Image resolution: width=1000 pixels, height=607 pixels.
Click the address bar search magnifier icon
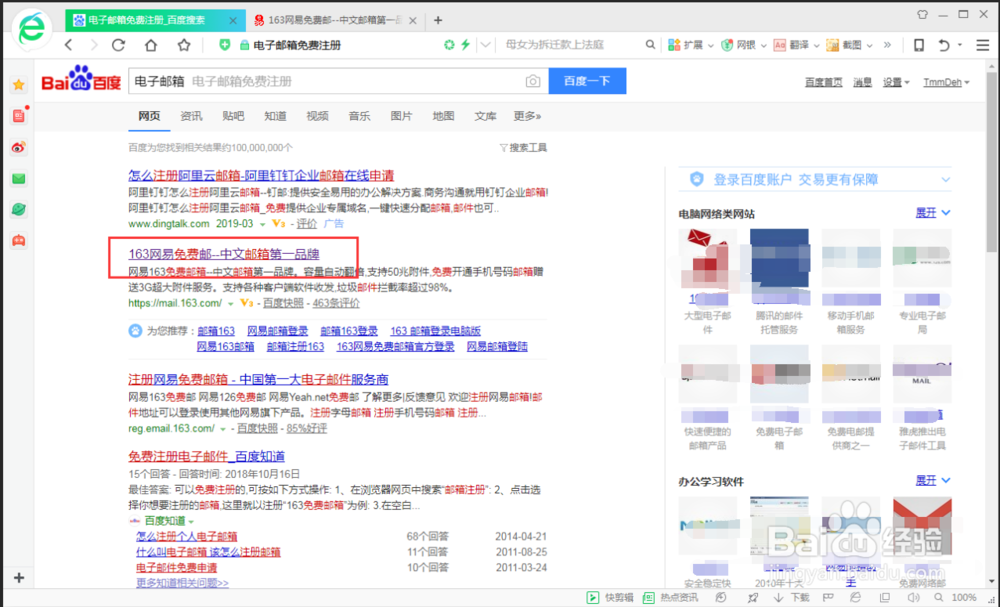click(x=650, y=45)
